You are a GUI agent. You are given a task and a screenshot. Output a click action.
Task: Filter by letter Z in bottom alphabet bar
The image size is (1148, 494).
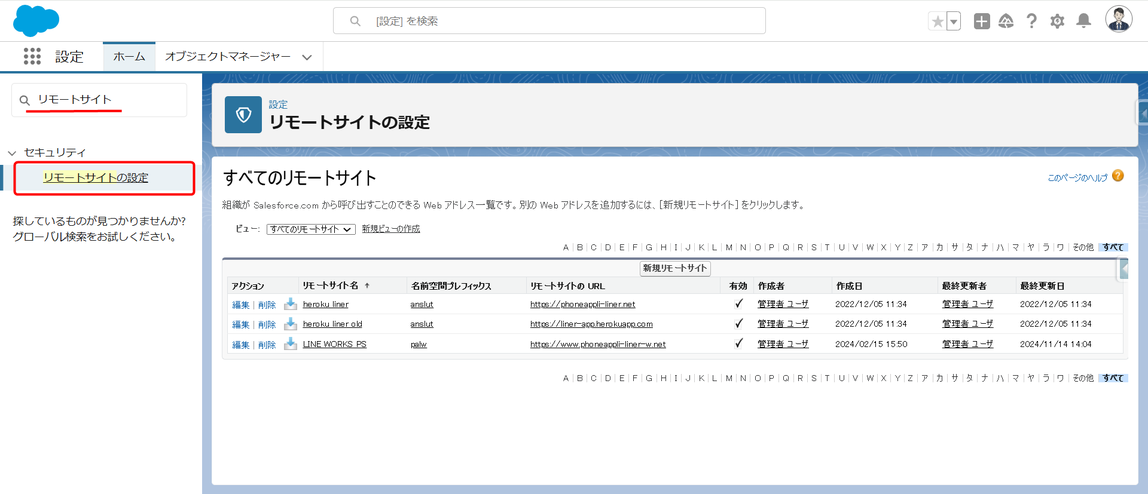910,378
